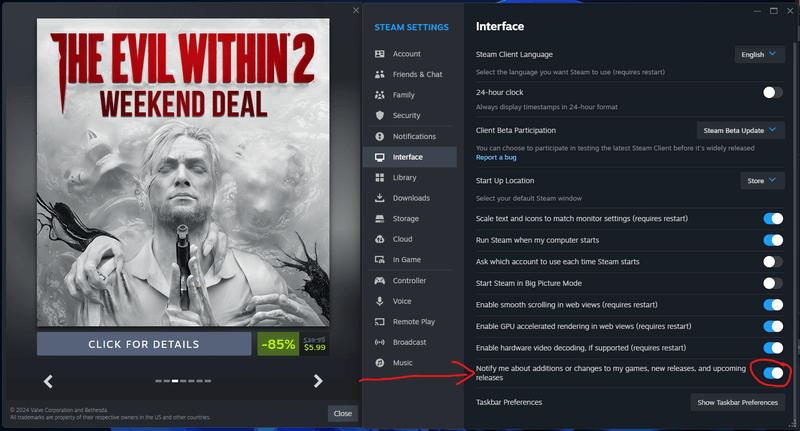Toggle GPU accelerated rendering switch

(x=772, y=326)
